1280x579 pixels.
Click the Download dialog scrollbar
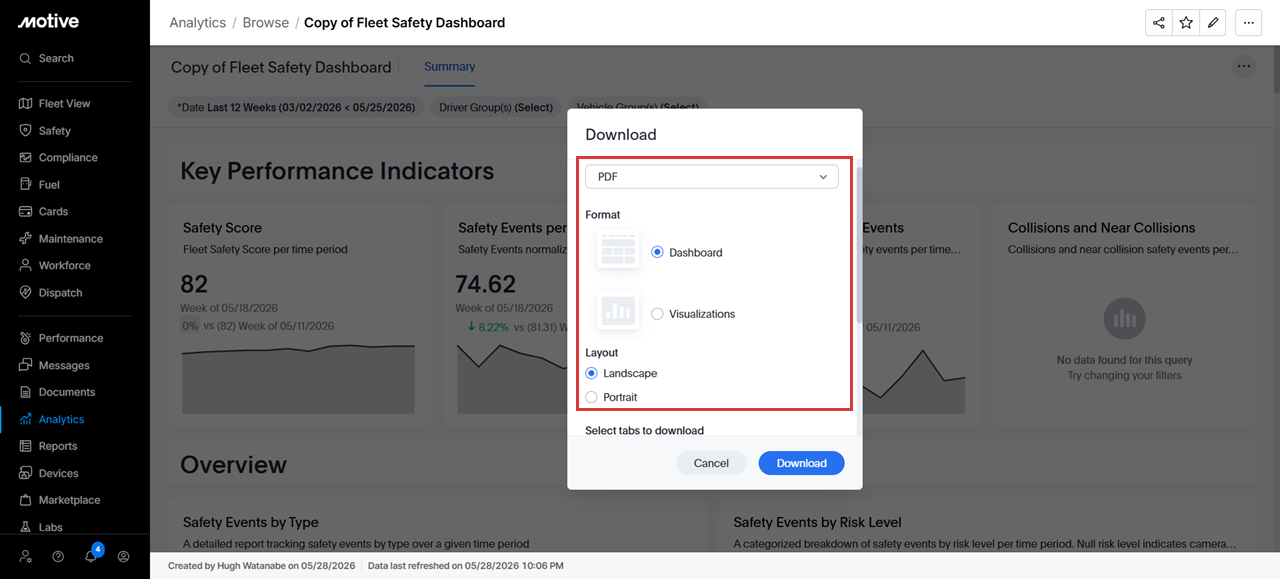click(859, 245)
